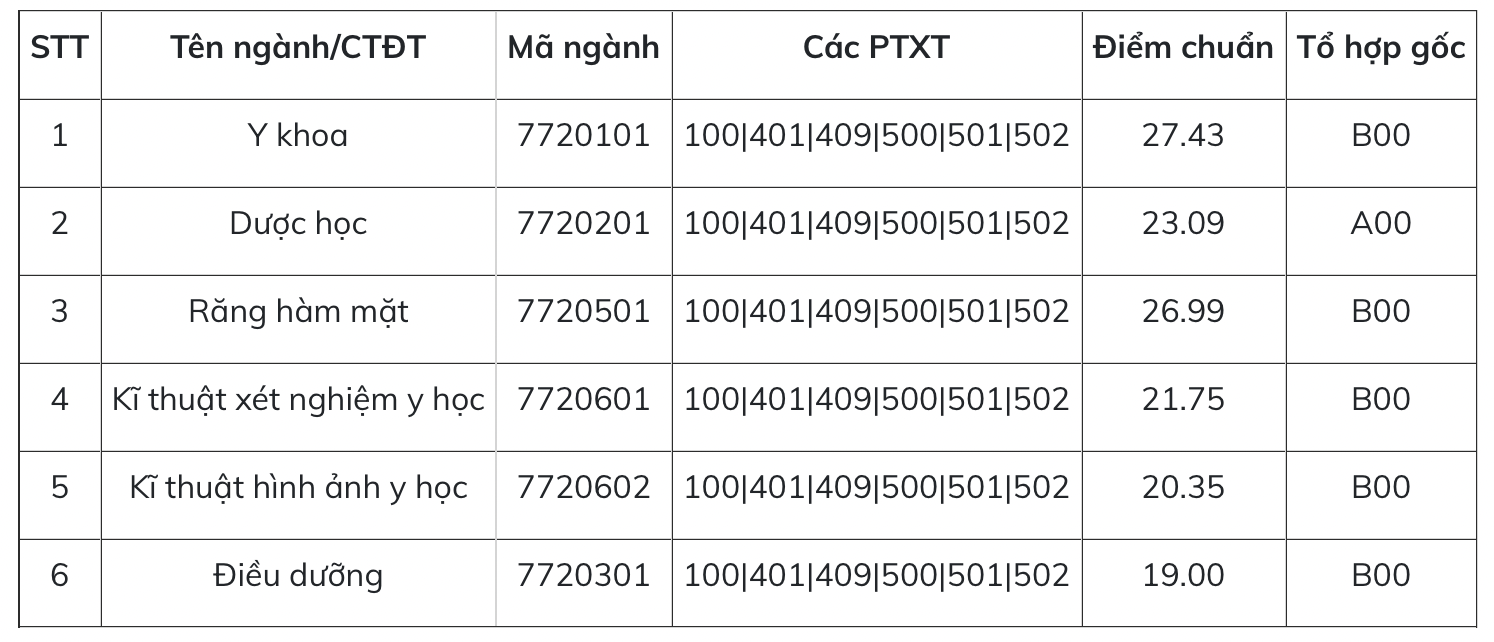
Task: Click Kĩ thuật hình ảnh y học
Action: pyautogui.click(x=298, y=488)
